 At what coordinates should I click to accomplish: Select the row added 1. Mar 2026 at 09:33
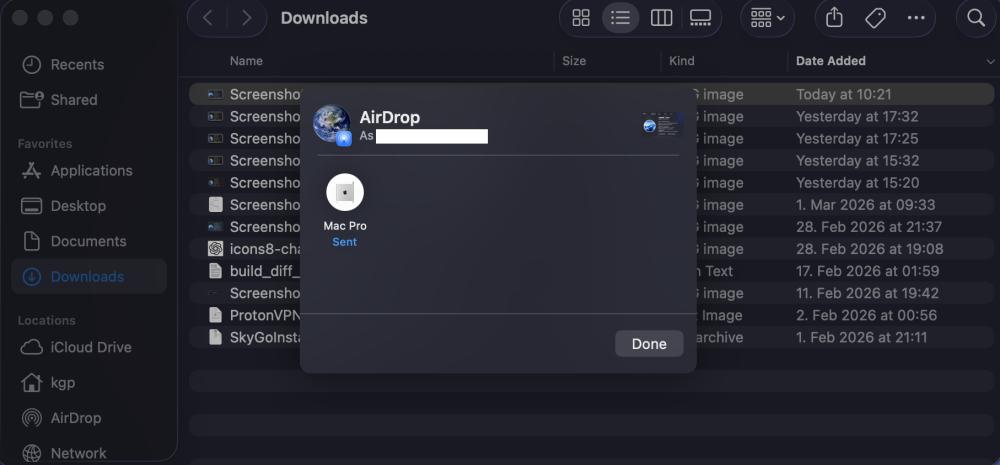pos(591,205)
